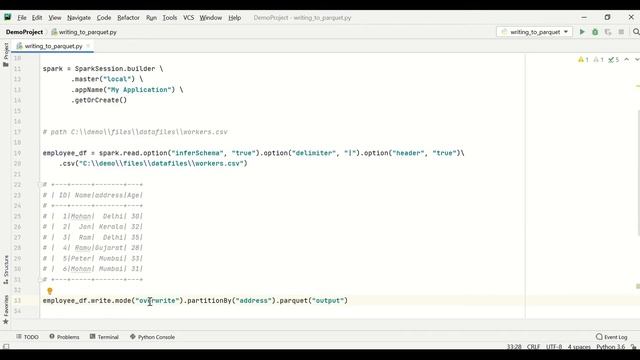
Task: Open the Project tool window
Action: click(x=6, y=55)
